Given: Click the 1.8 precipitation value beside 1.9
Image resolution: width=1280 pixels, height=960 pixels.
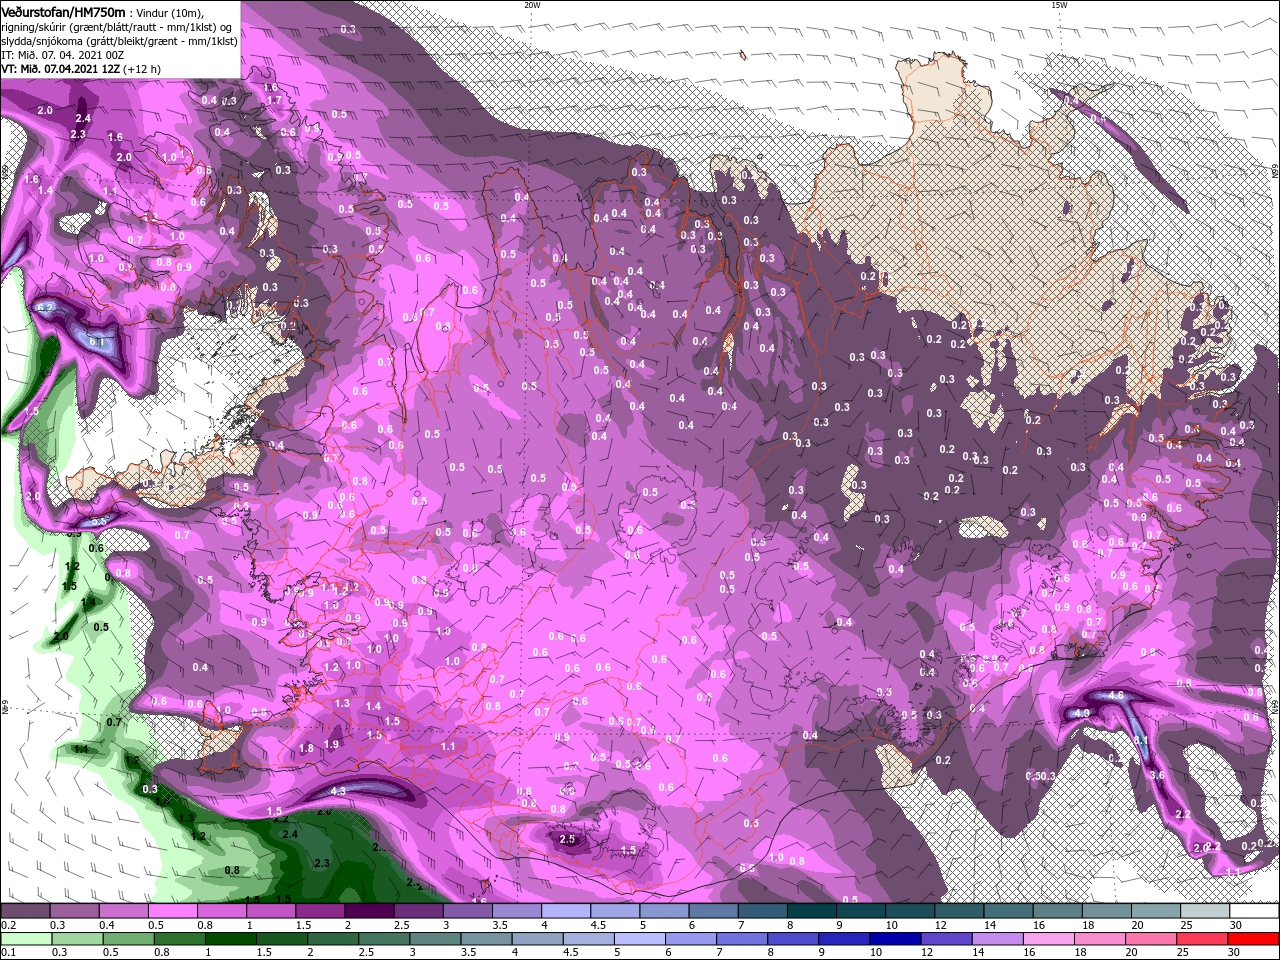Looking at the screenshot, I should pos(306,747).
